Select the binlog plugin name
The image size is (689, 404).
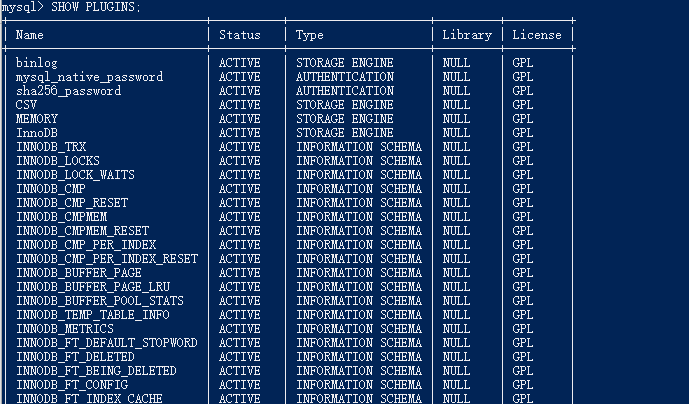36,63
